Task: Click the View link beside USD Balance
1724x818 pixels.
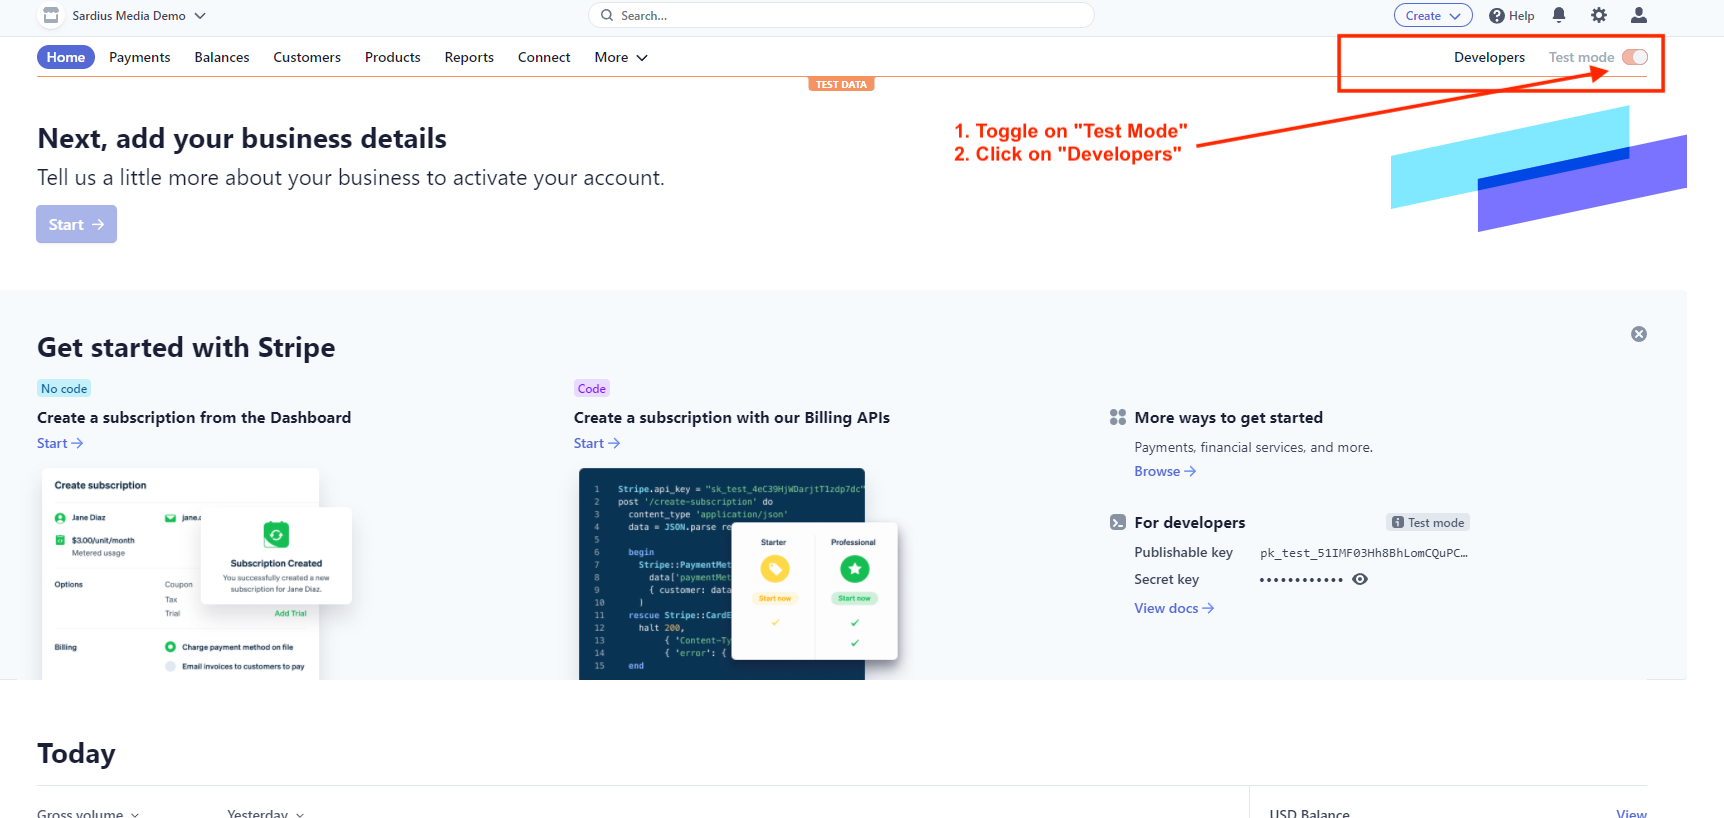Action: coord(1631,812)
